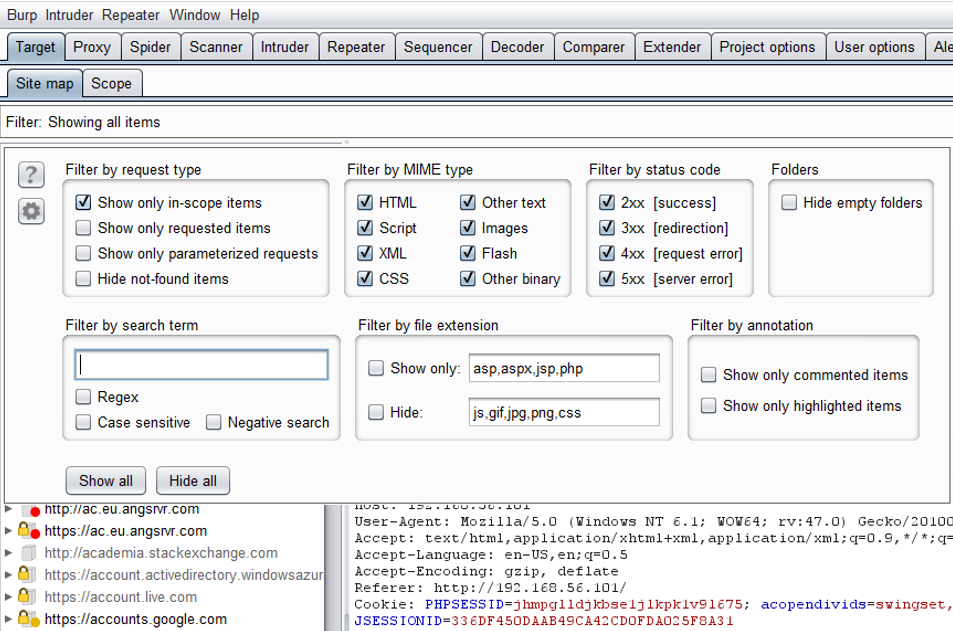Uncheck the Flash MIME type
Viewport: 953px width, 631px height.
tap(467, 253)
